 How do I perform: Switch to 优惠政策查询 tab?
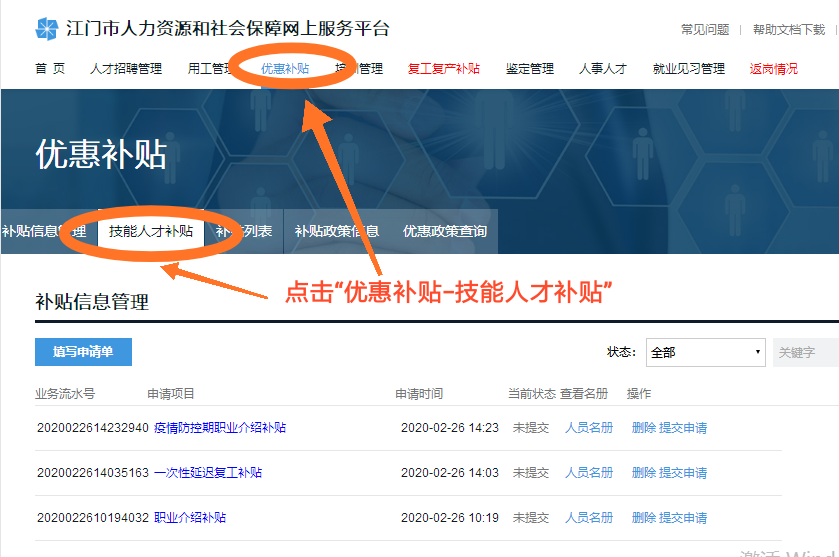(445, 231)
